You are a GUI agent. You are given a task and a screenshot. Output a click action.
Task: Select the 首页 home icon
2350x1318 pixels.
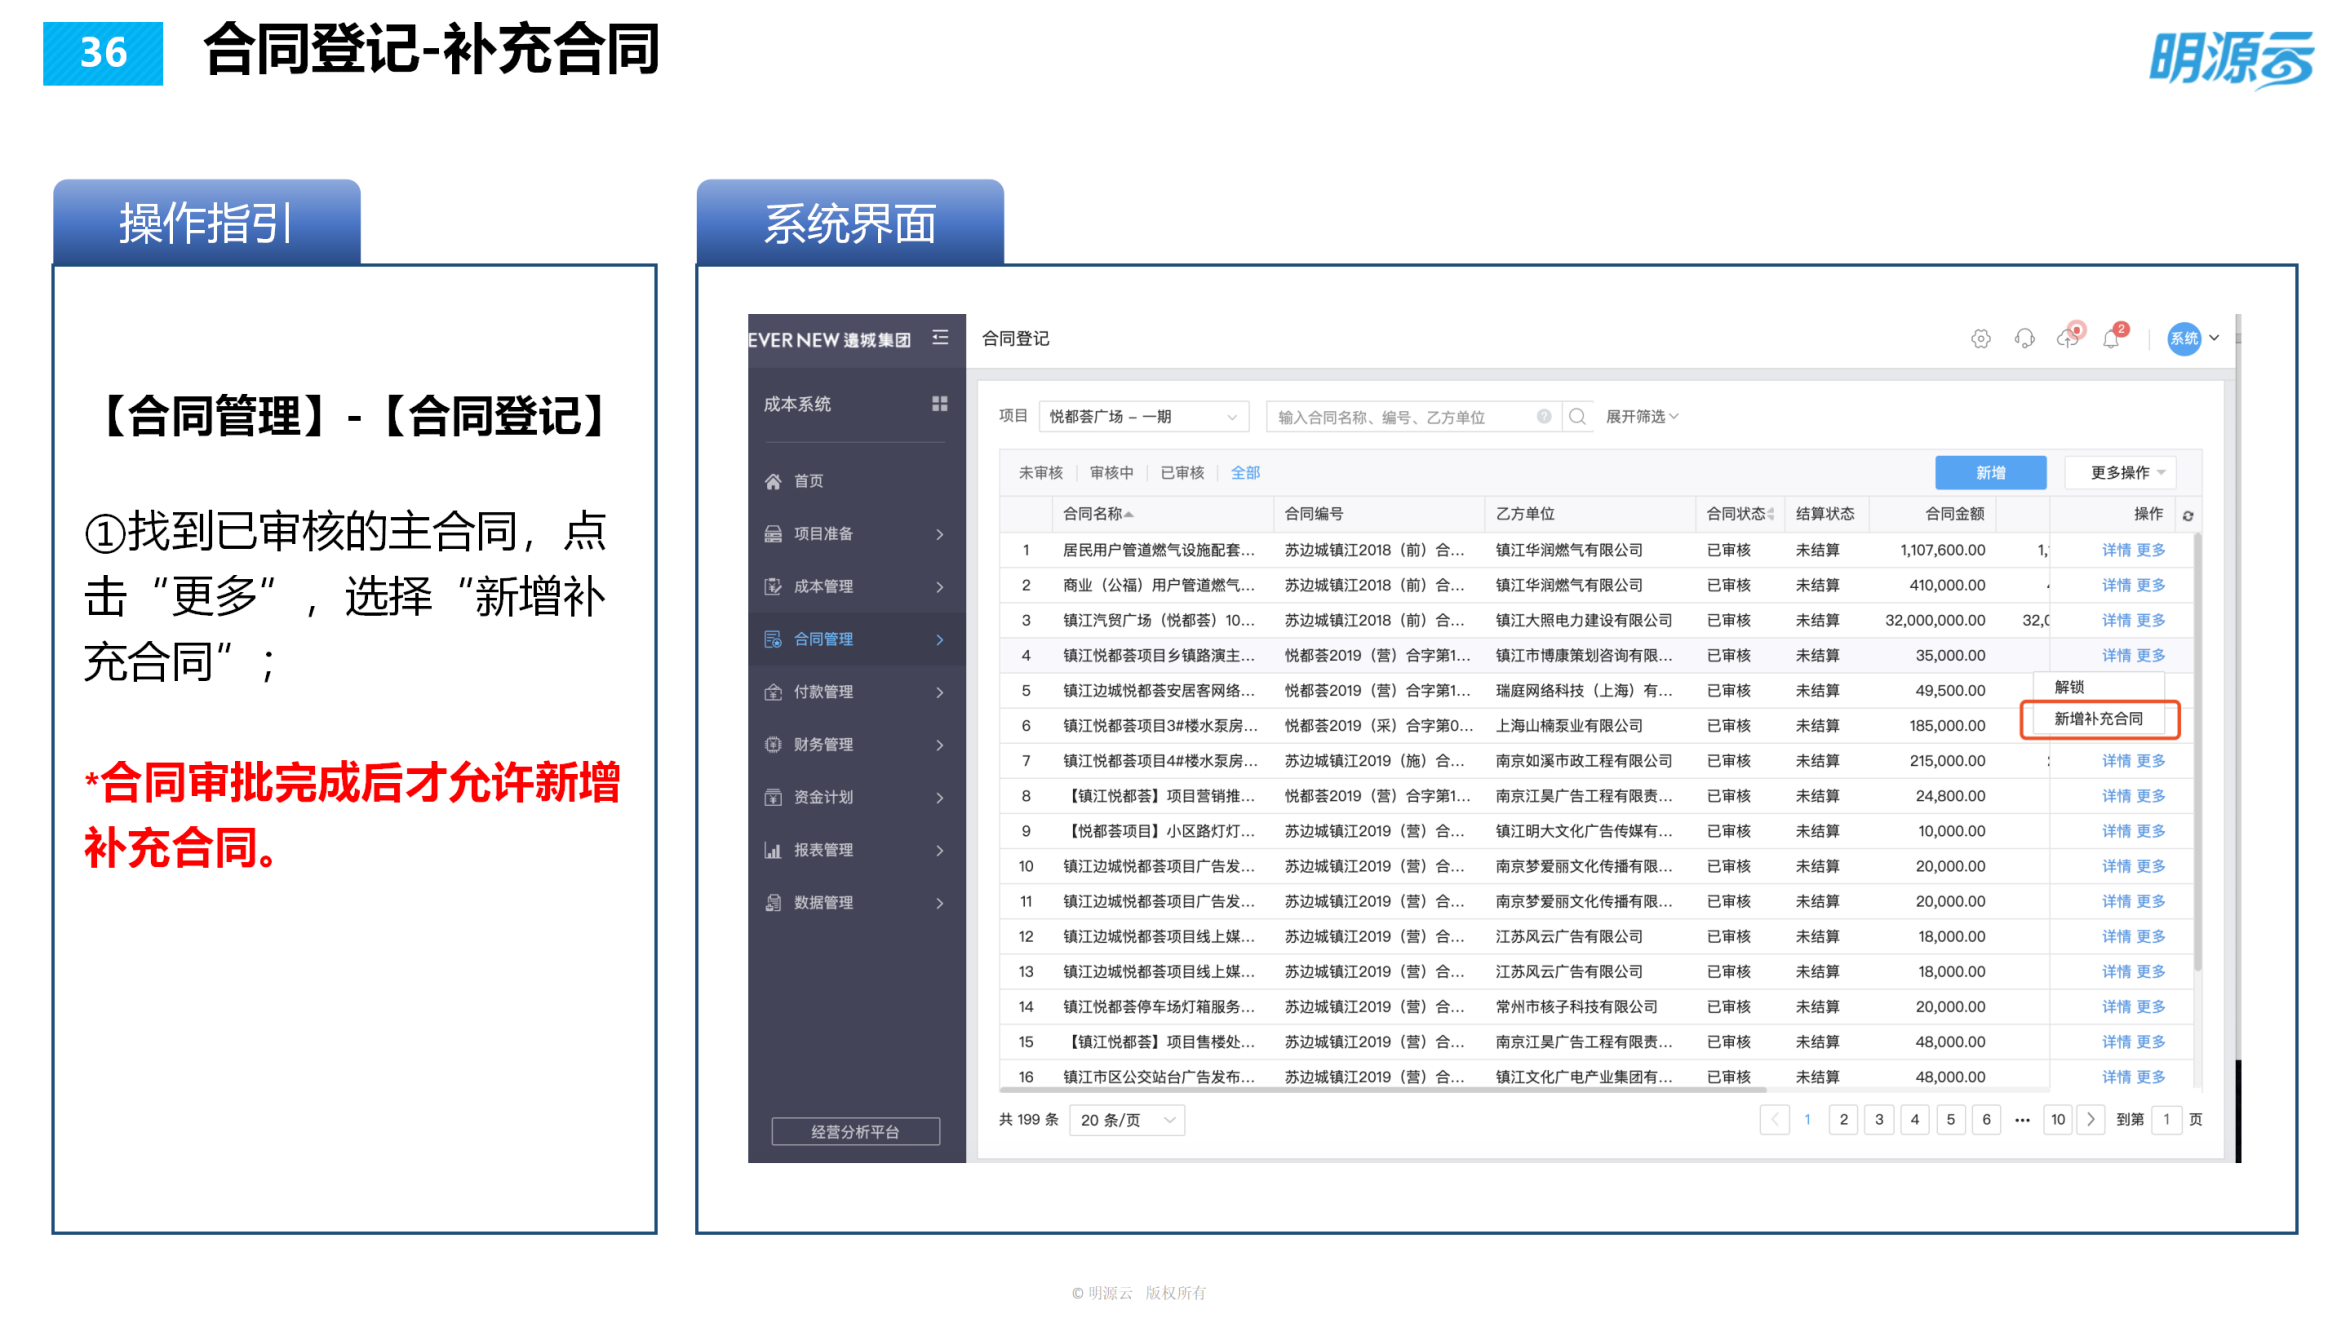coord(773,481)
